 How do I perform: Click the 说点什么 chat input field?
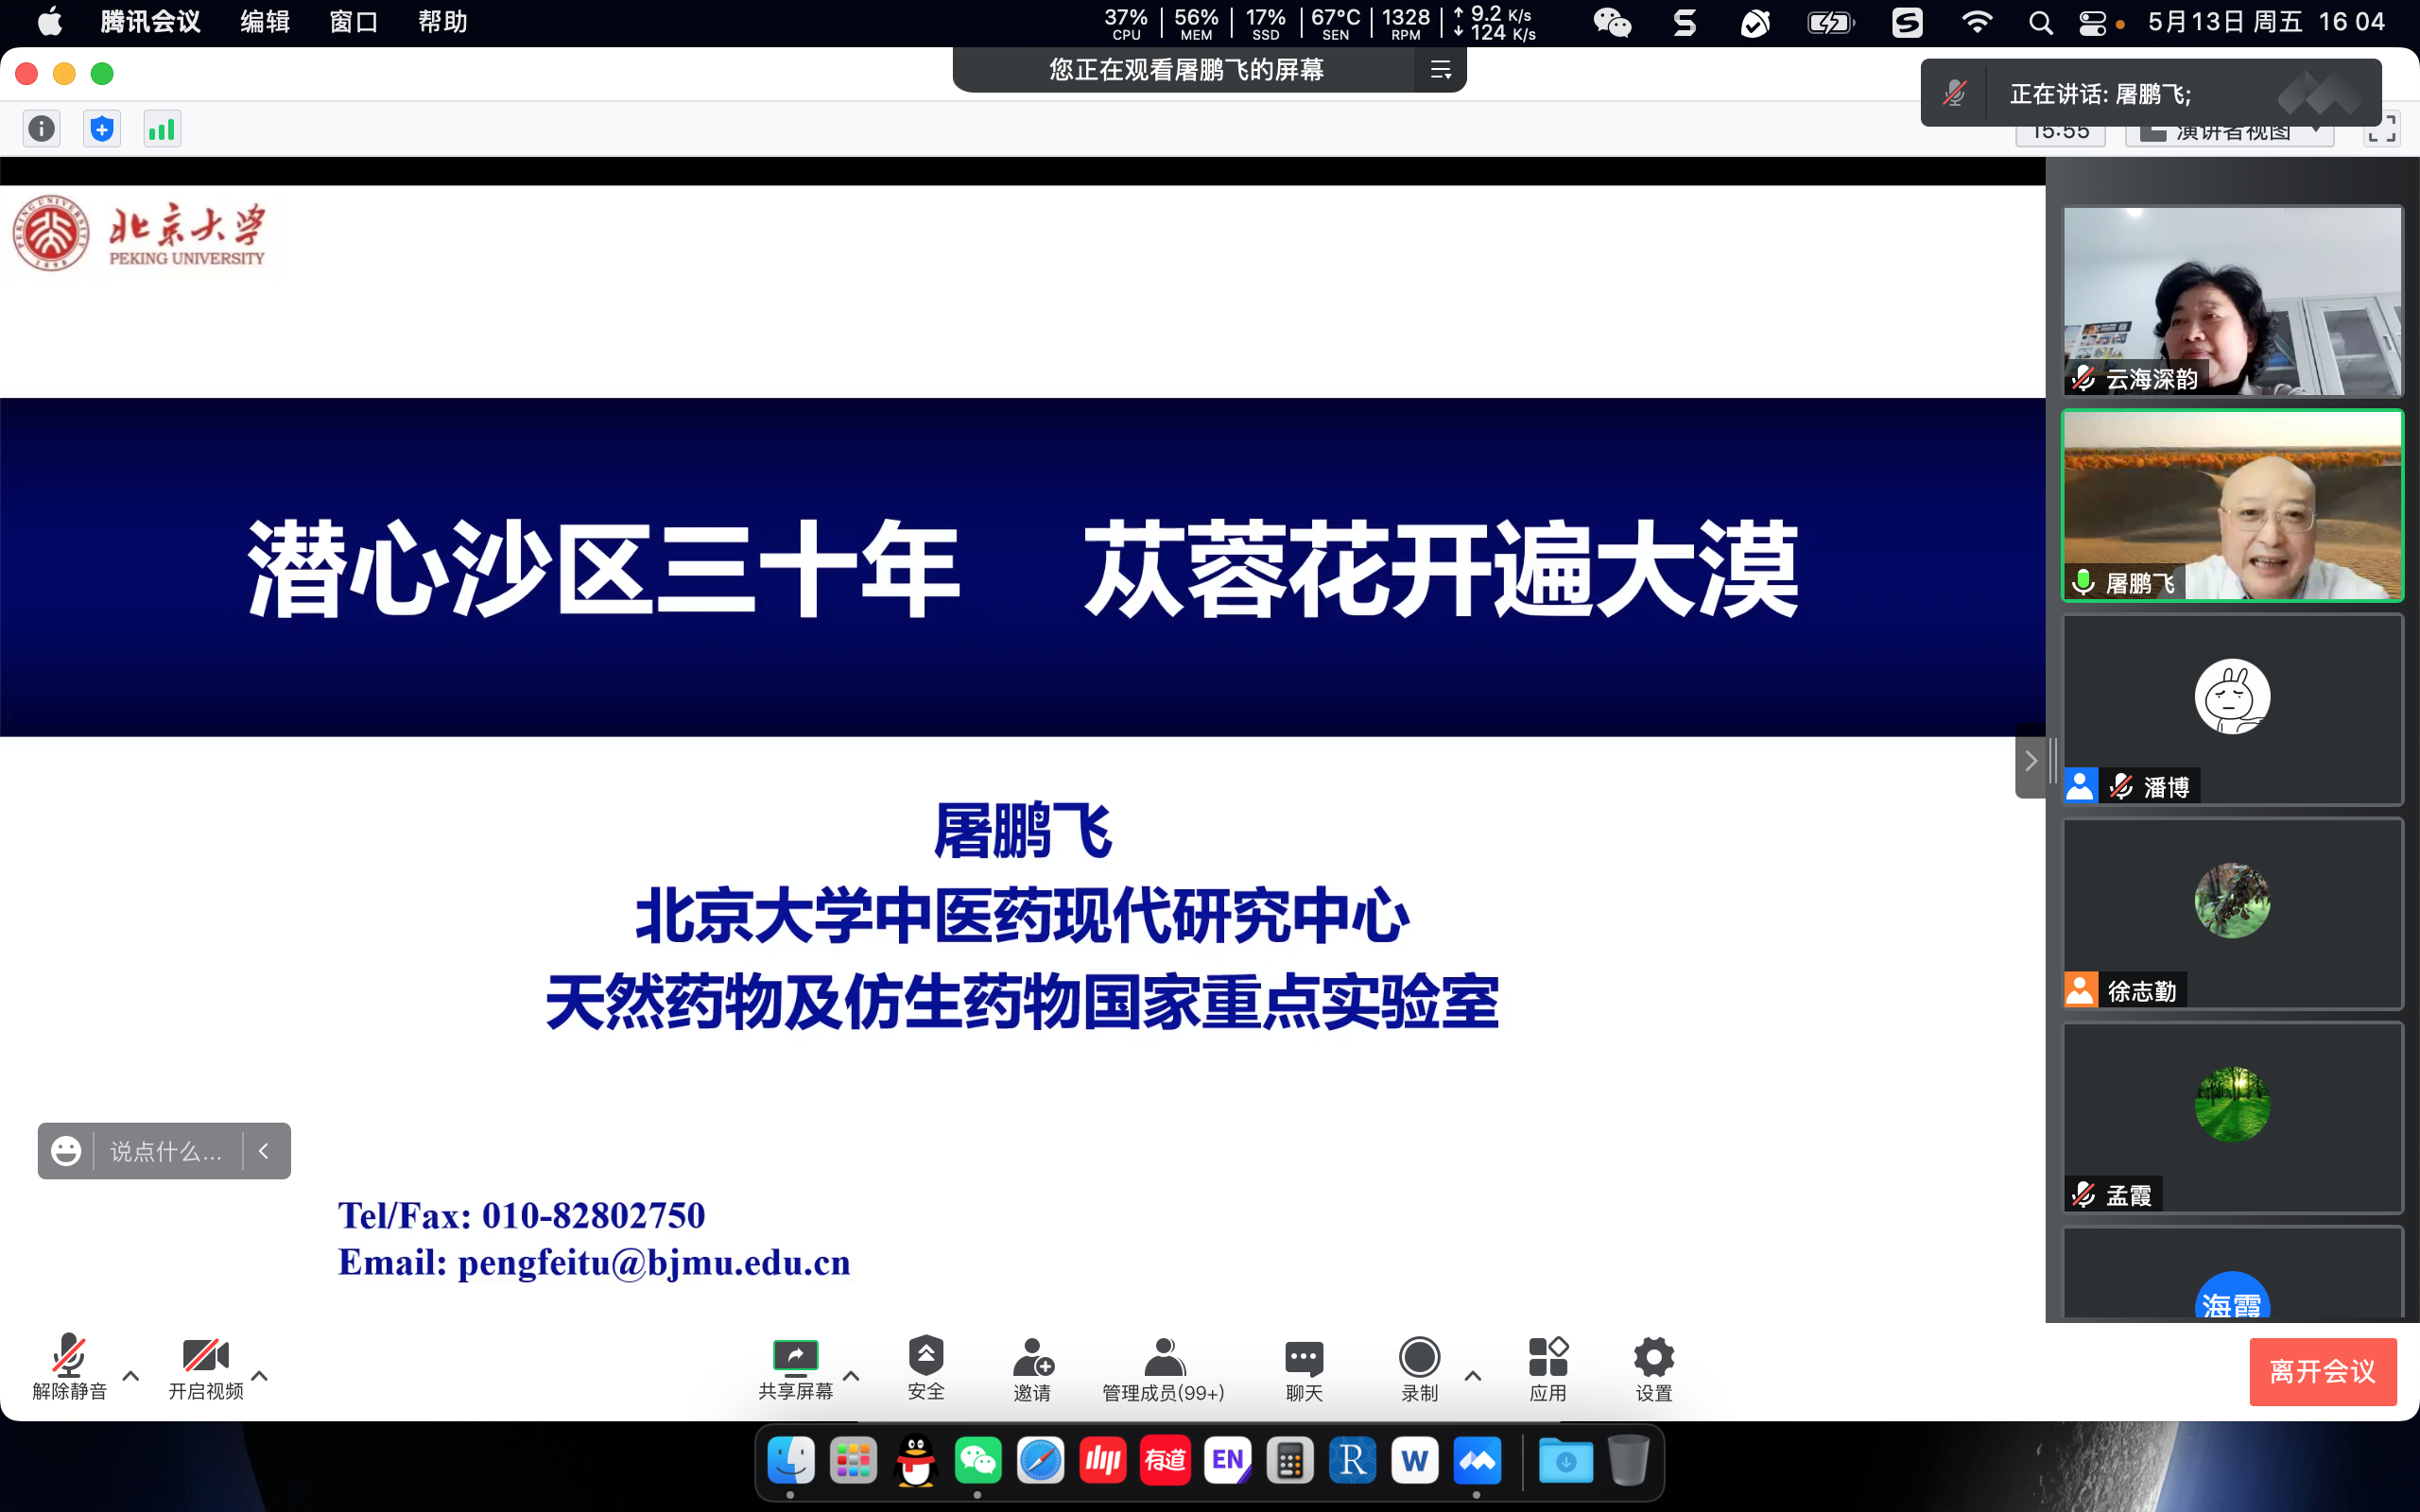(x=166, y=1151)
